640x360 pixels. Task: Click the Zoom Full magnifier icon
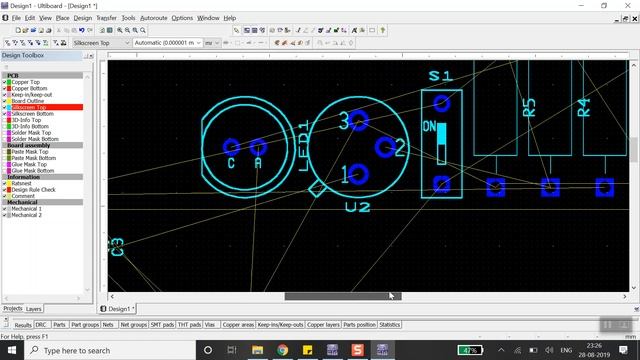point(143,30)
